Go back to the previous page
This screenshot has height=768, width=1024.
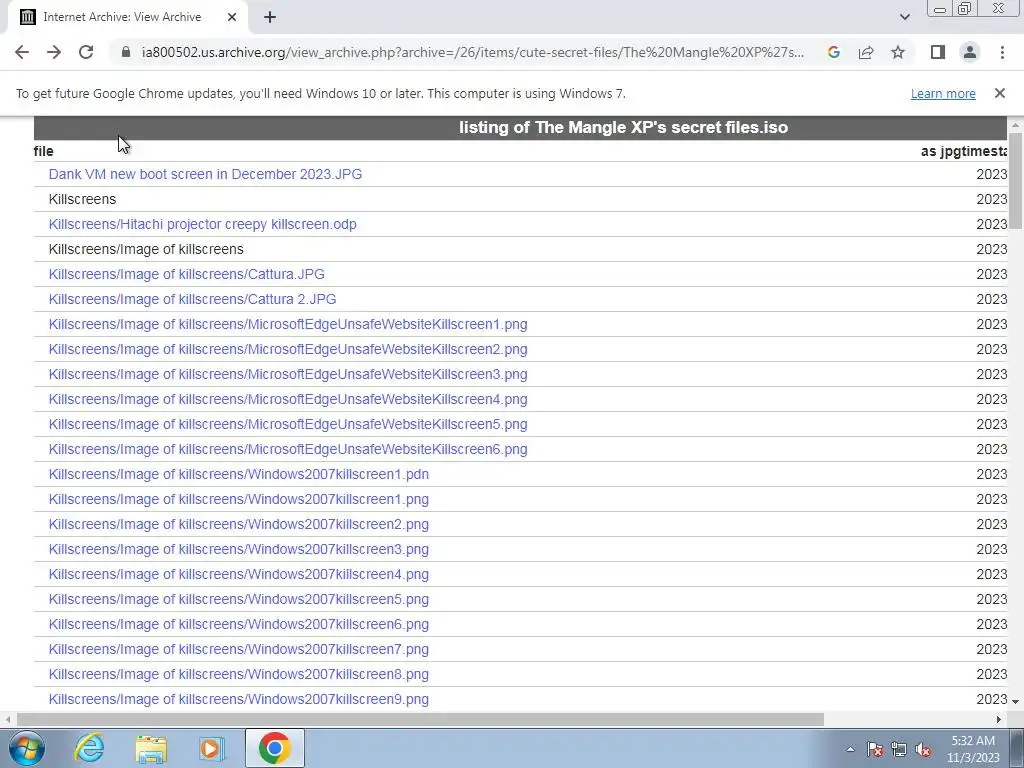(x=22, y=52)
